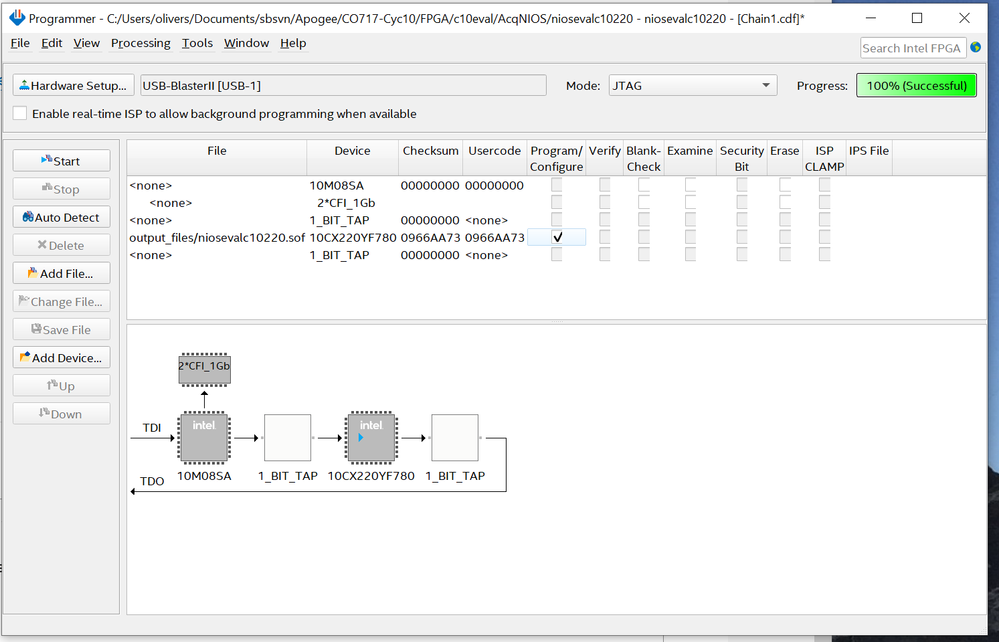Click the 100% Successful progress bar
The height and width of the screenshot is (642, 999).
point(916,86)
